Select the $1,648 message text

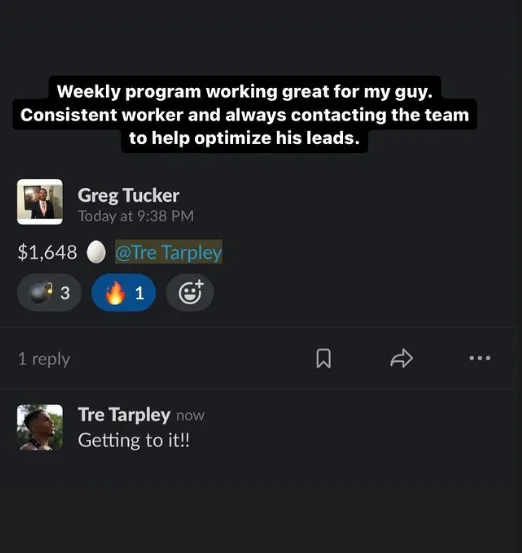coord(47,252)
